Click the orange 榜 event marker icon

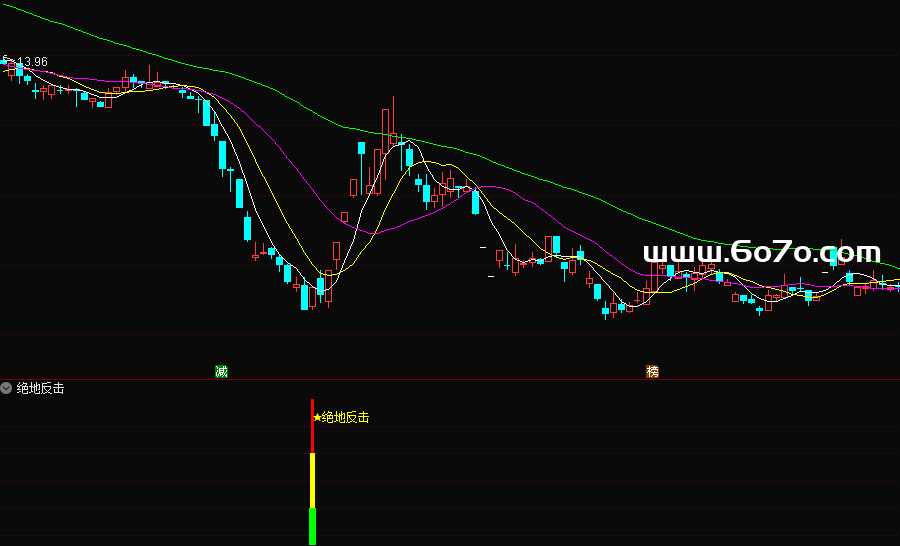click(x=653, y=372)
